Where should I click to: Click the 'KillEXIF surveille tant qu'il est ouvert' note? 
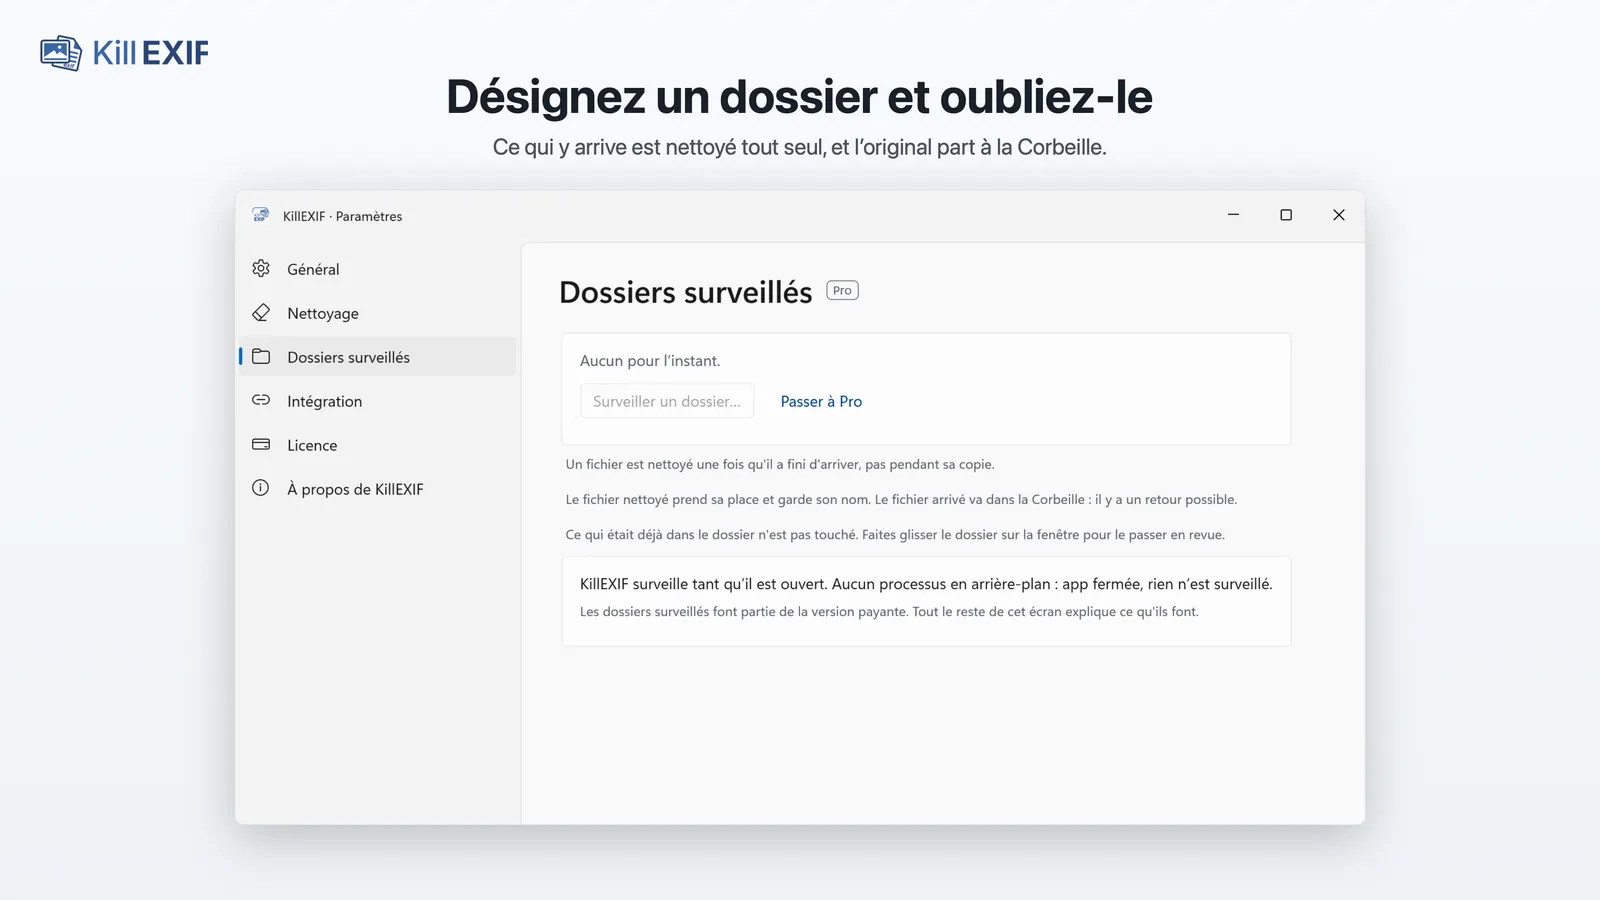coord(926,584)
